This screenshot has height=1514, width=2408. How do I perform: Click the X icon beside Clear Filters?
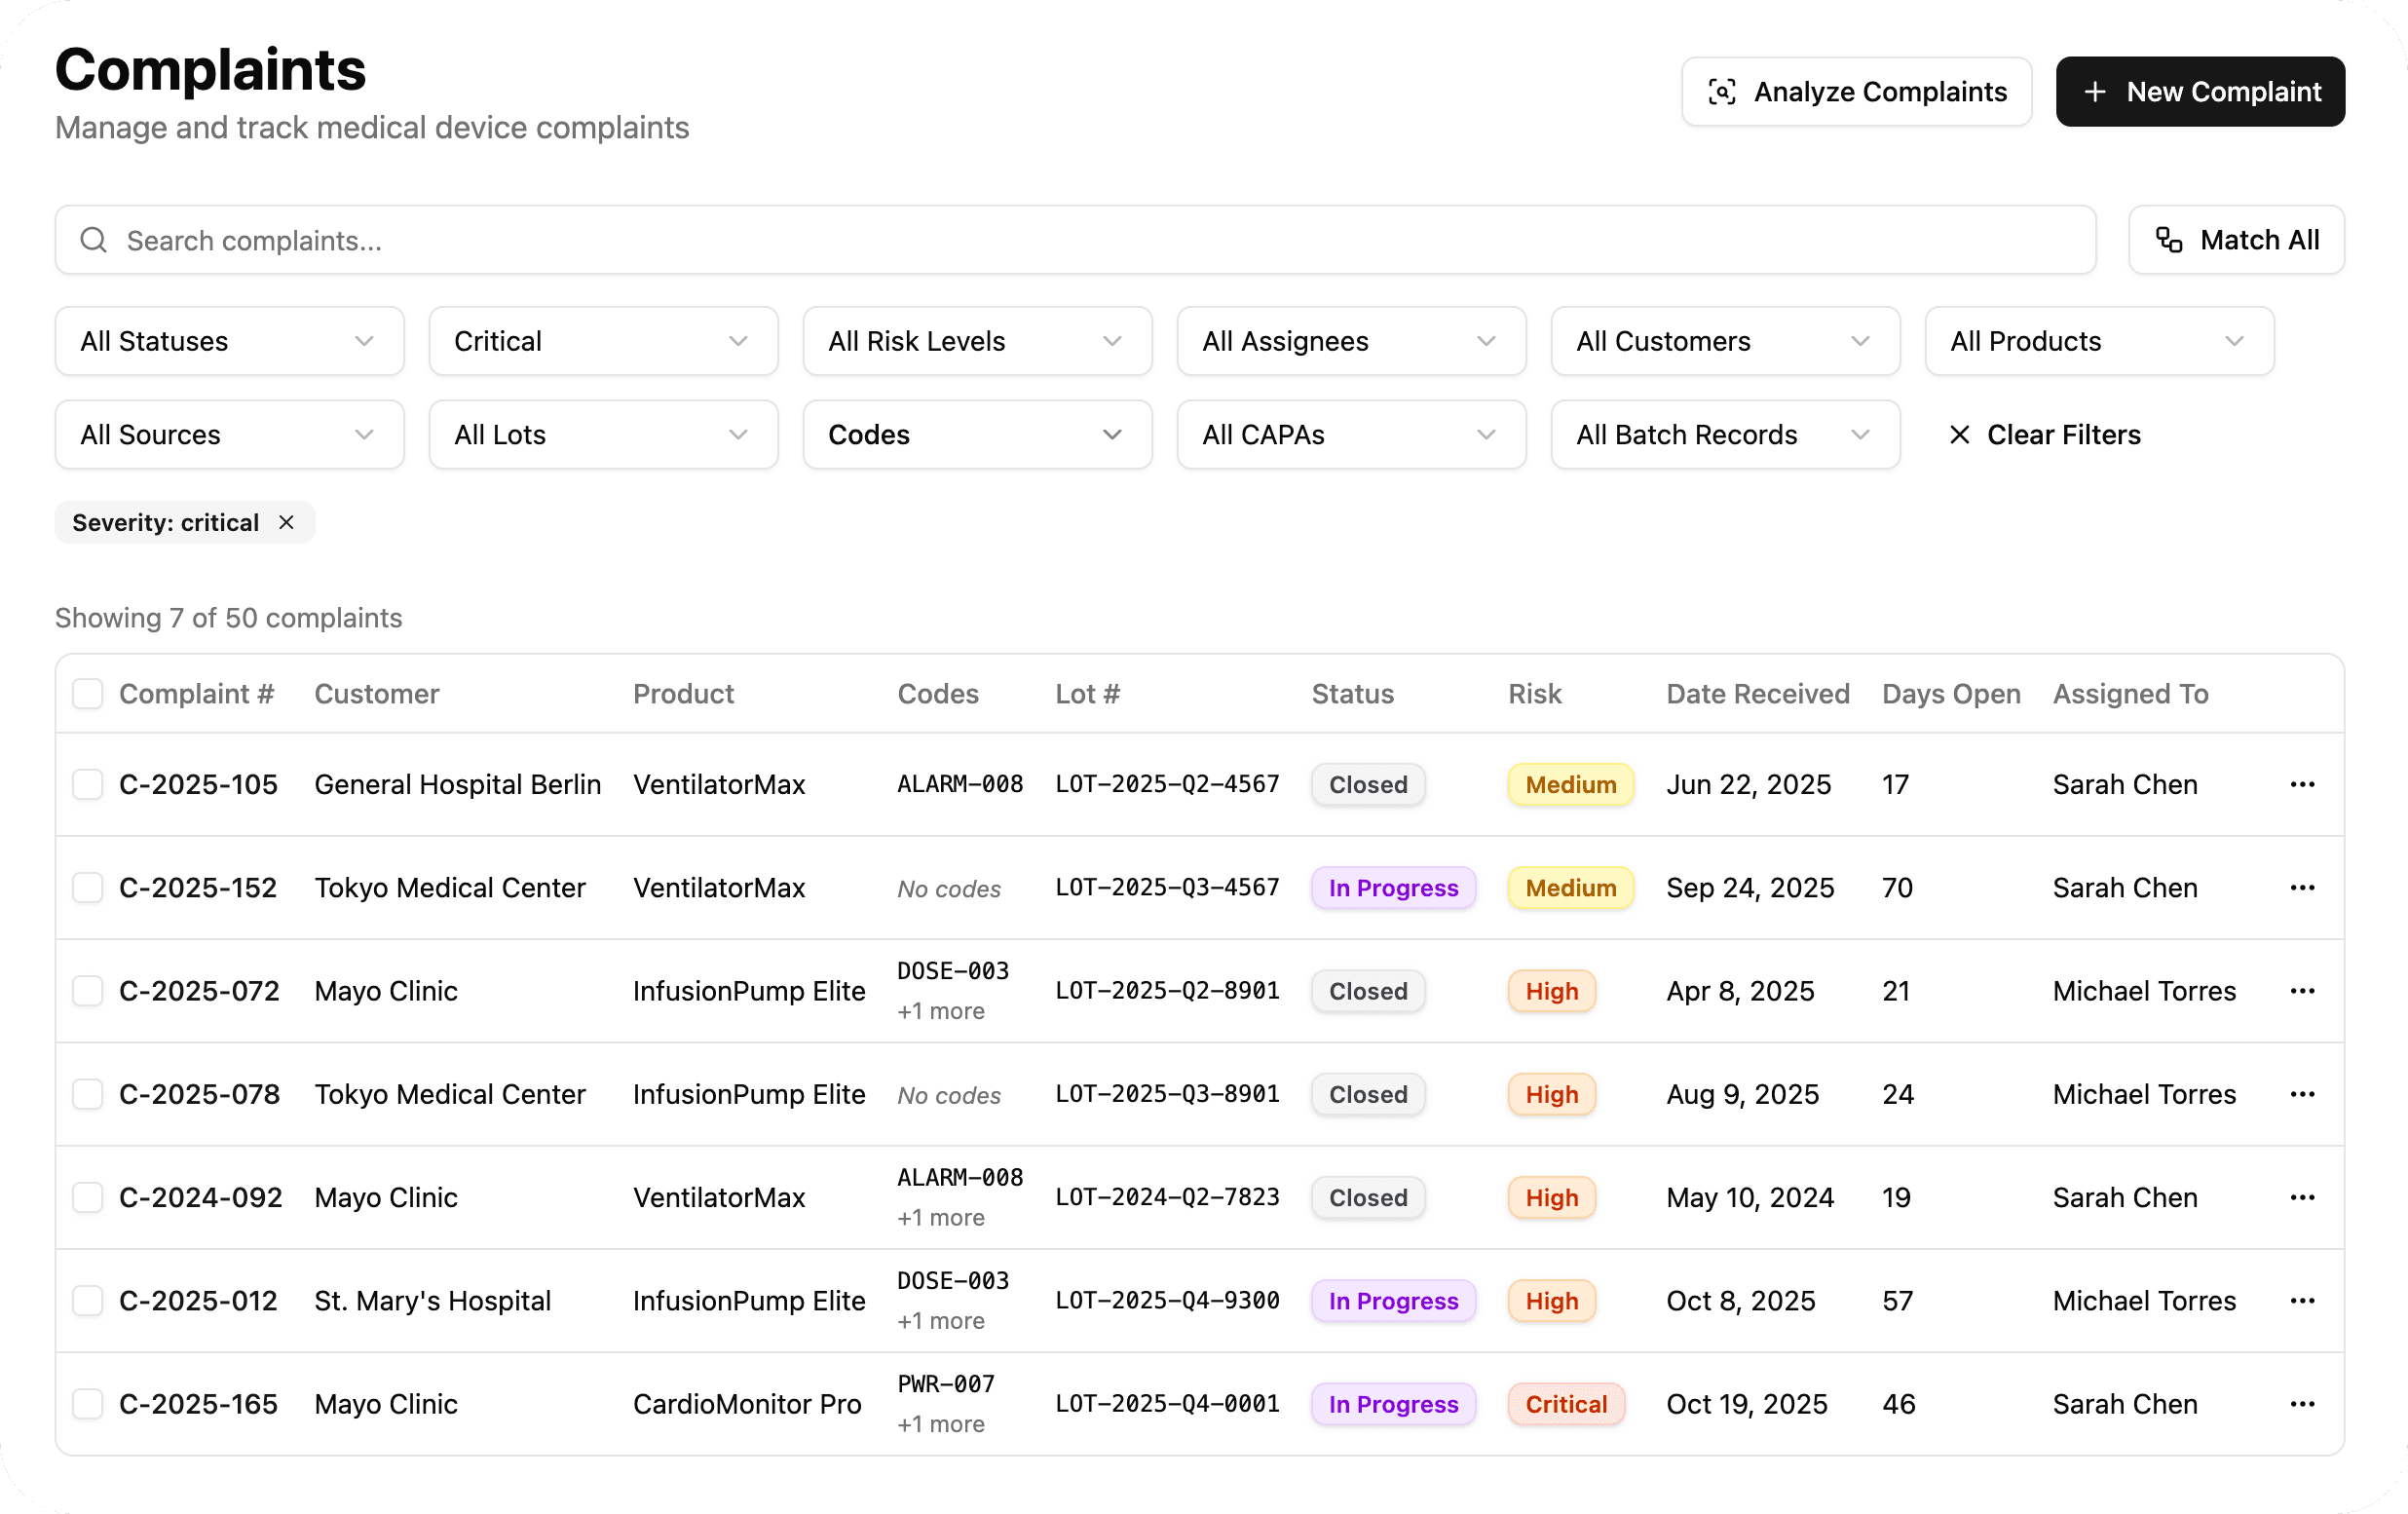[1959, 435]
